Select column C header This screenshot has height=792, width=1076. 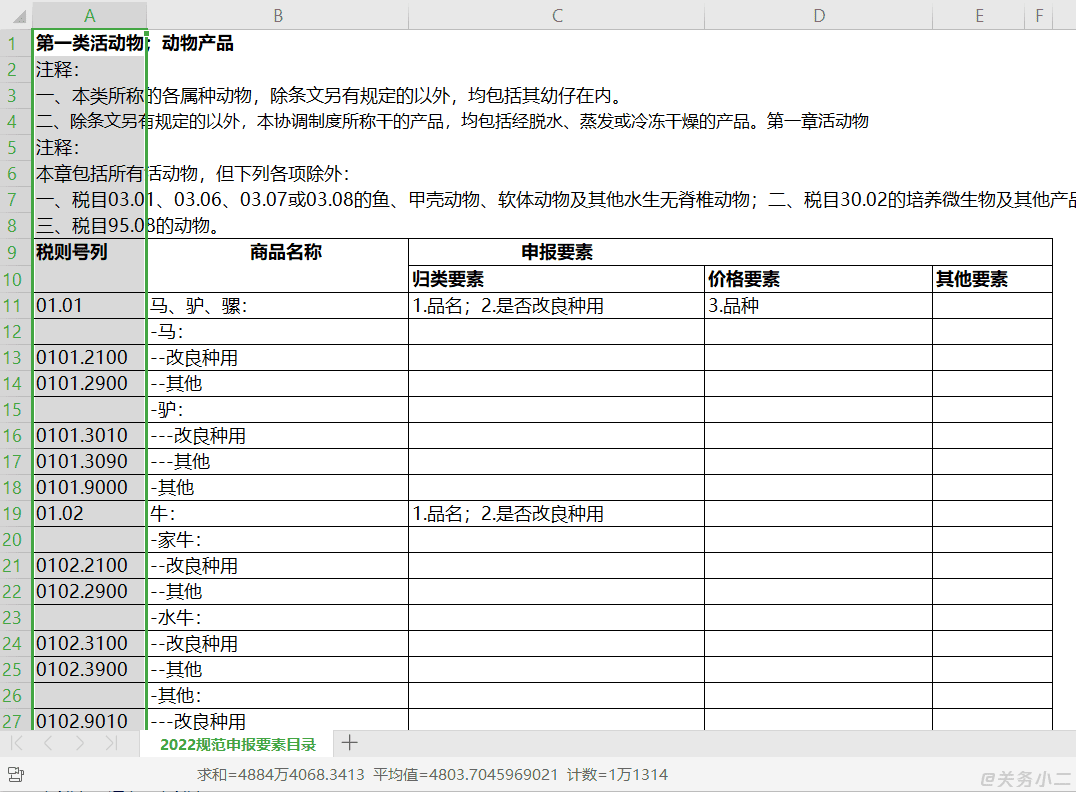pyautogui.click(x=557, y=15)
